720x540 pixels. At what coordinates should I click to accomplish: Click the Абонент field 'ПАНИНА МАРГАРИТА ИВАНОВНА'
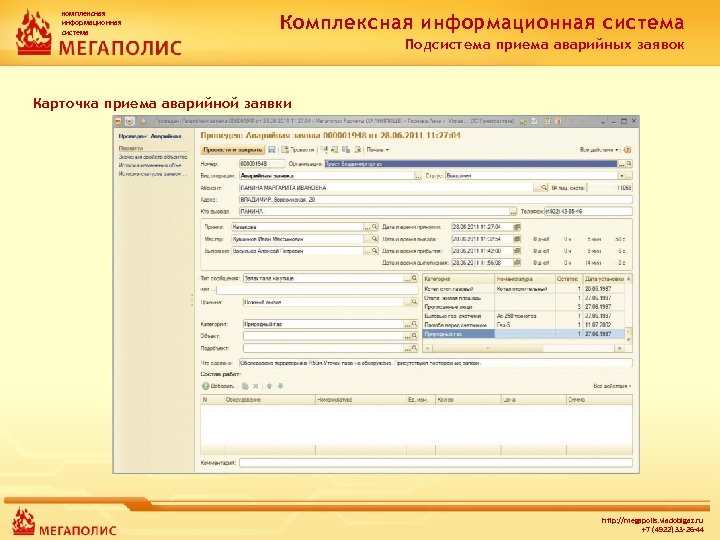click(x=386, y=188)
